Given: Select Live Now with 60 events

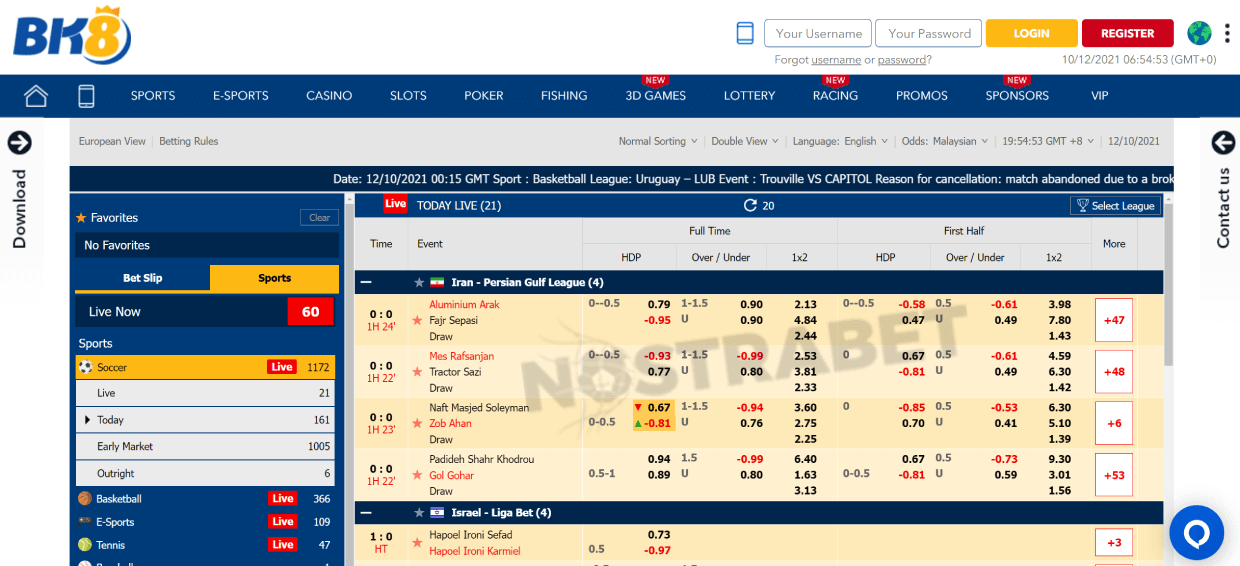Looking at the screenshot, I should tap(206, 312).
